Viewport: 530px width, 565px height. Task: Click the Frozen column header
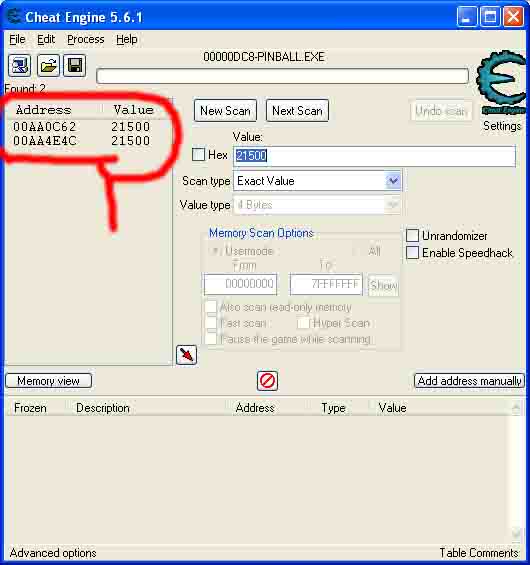click(30, 408)
